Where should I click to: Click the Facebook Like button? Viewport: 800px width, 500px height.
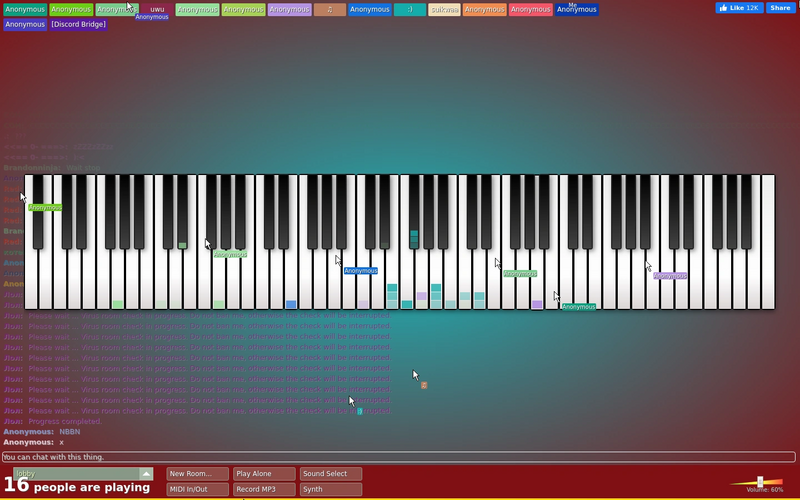[x=739, y=8]
